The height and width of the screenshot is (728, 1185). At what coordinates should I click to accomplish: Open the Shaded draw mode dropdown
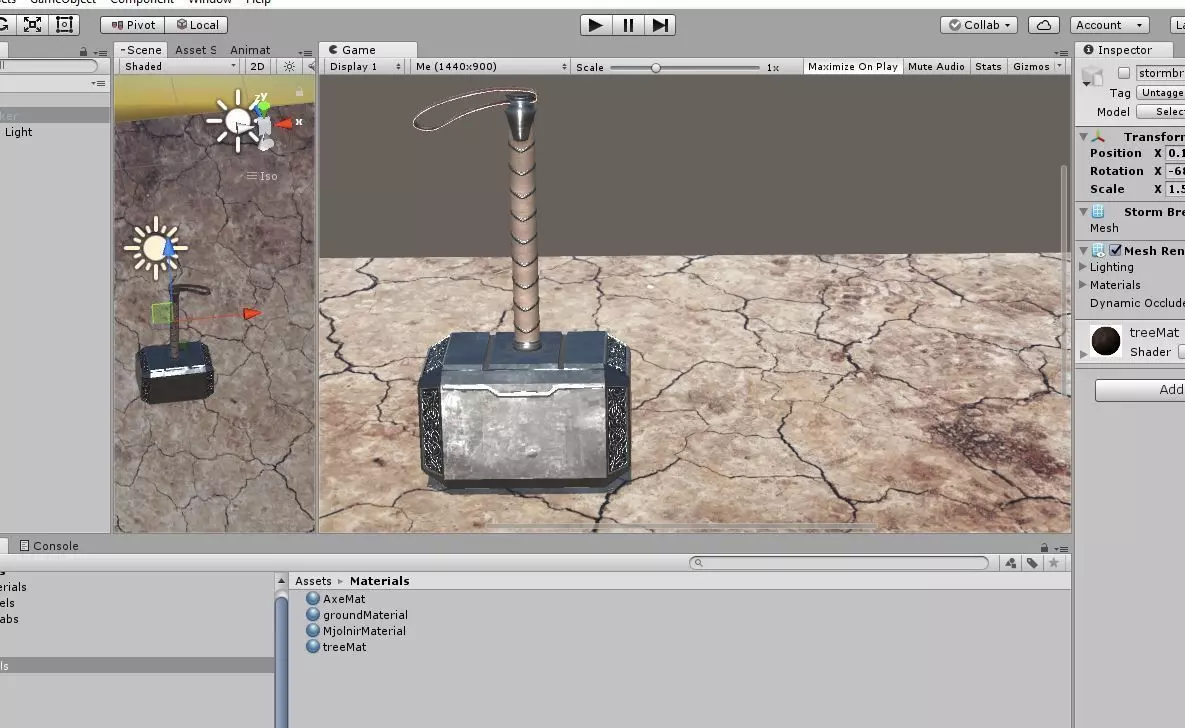point(180,67)
